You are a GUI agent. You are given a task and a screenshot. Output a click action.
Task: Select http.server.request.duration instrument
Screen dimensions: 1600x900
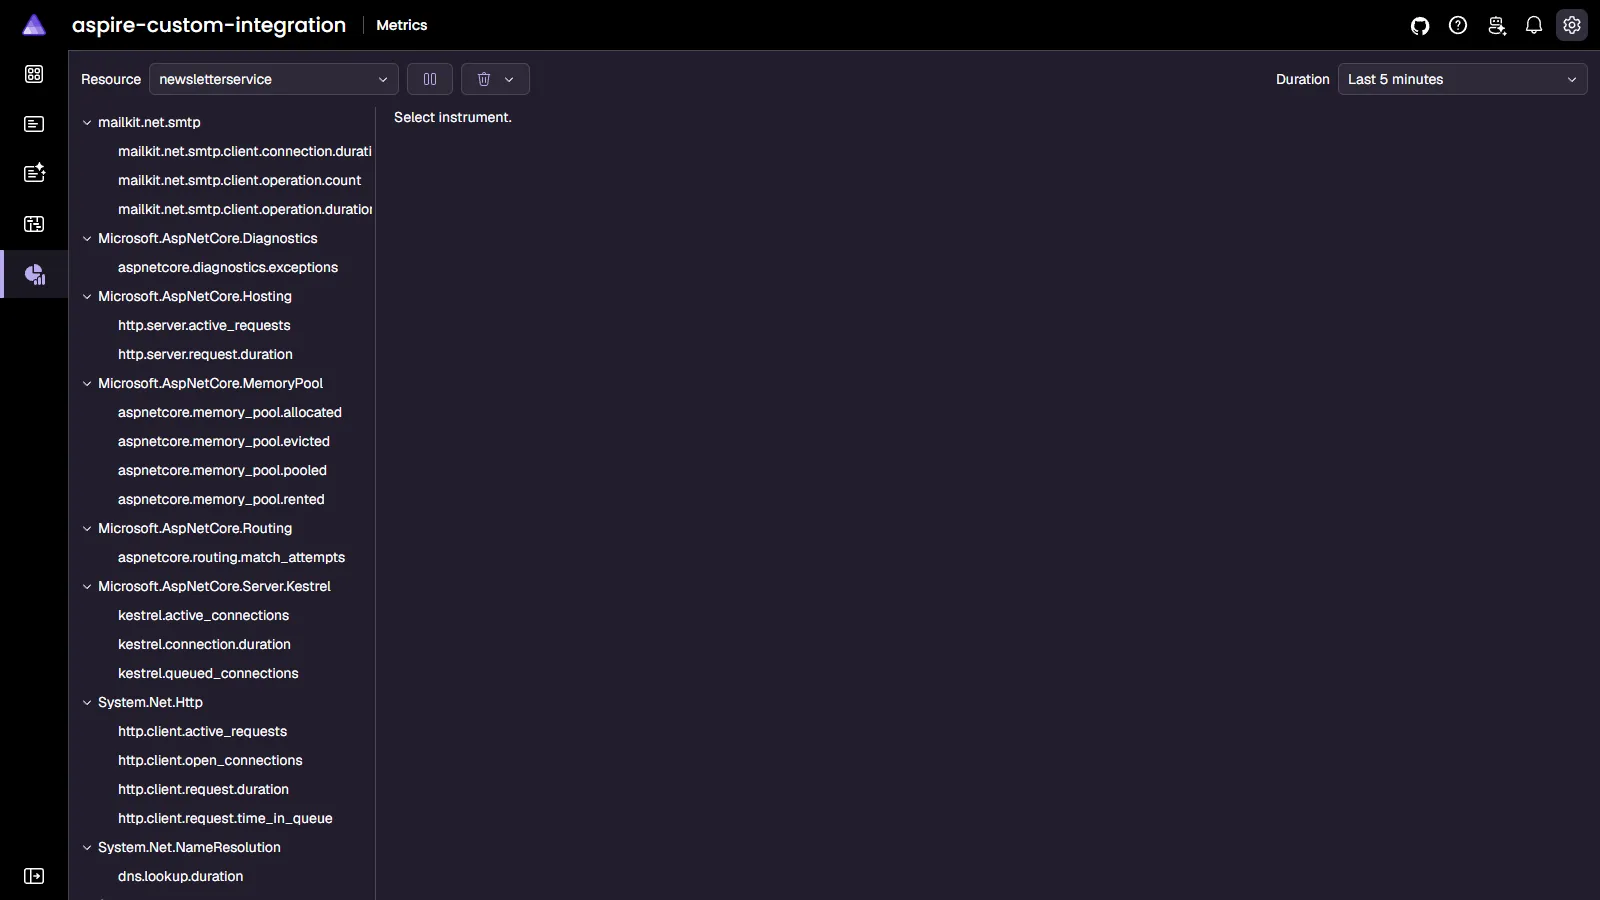pos(205,354)
